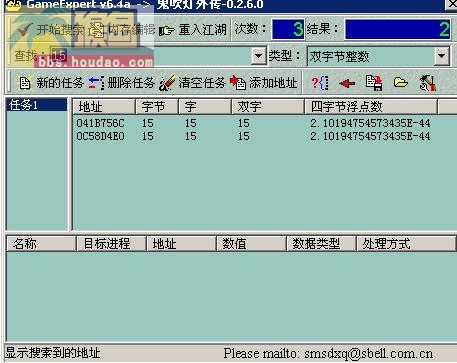Click the yellow open folder icon

click(x=400, y=82)
